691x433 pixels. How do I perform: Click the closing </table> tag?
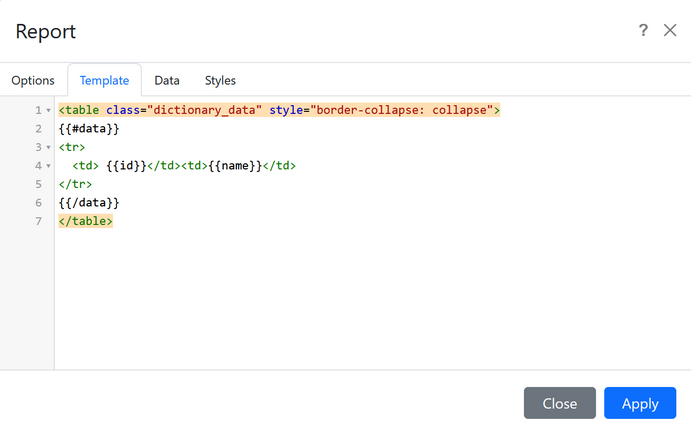[x=86, y=222]
